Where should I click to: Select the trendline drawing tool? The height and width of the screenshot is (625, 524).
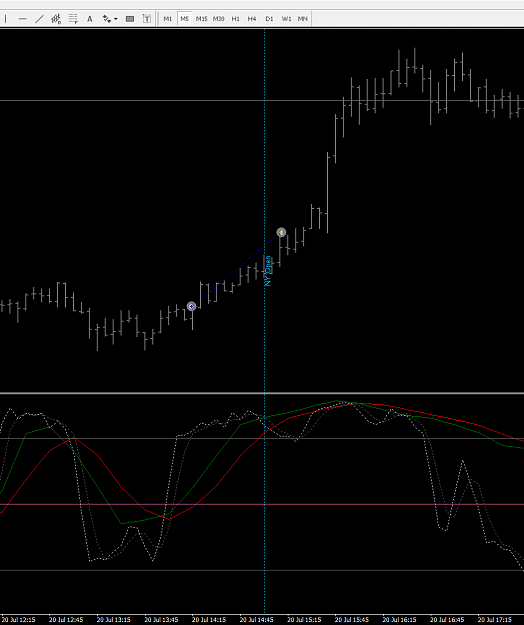[x=39, y=19]
